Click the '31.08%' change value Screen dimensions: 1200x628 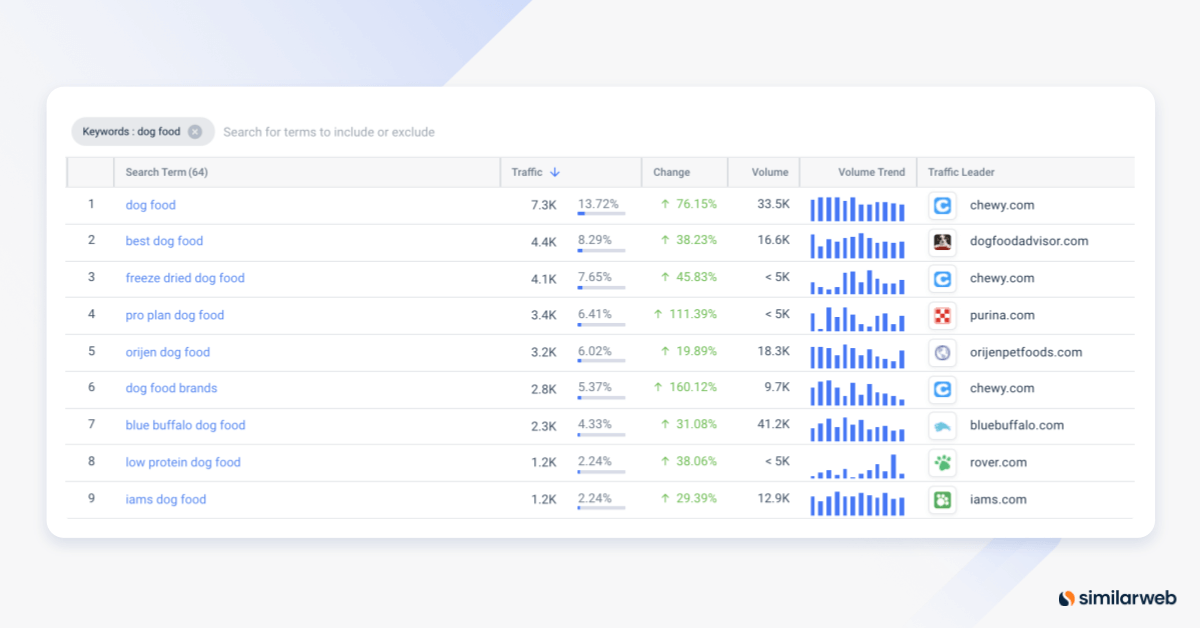coord(696,424)
